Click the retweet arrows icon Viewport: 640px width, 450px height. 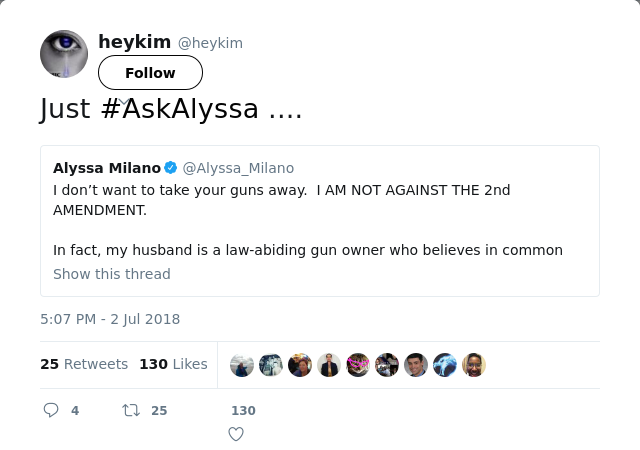coord(130,410)
